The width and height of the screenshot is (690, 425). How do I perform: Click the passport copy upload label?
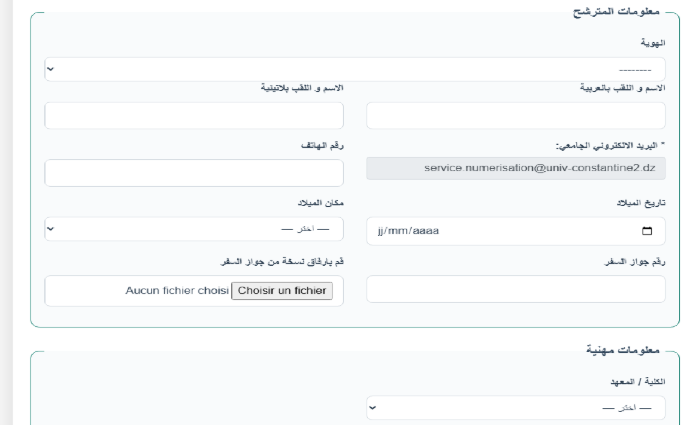point(282,261)
